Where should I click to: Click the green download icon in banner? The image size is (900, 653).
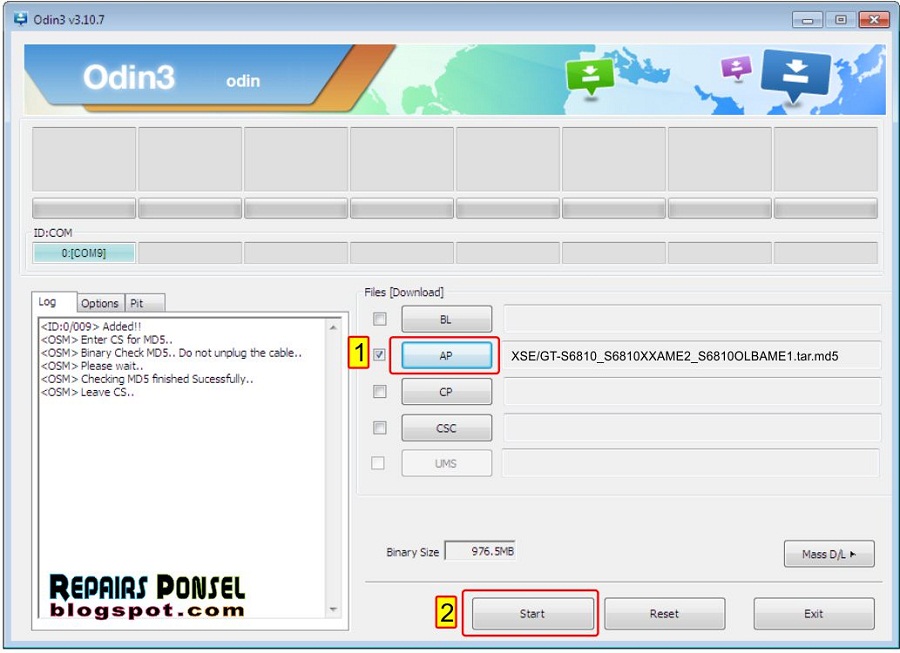[x=589, y=77]
